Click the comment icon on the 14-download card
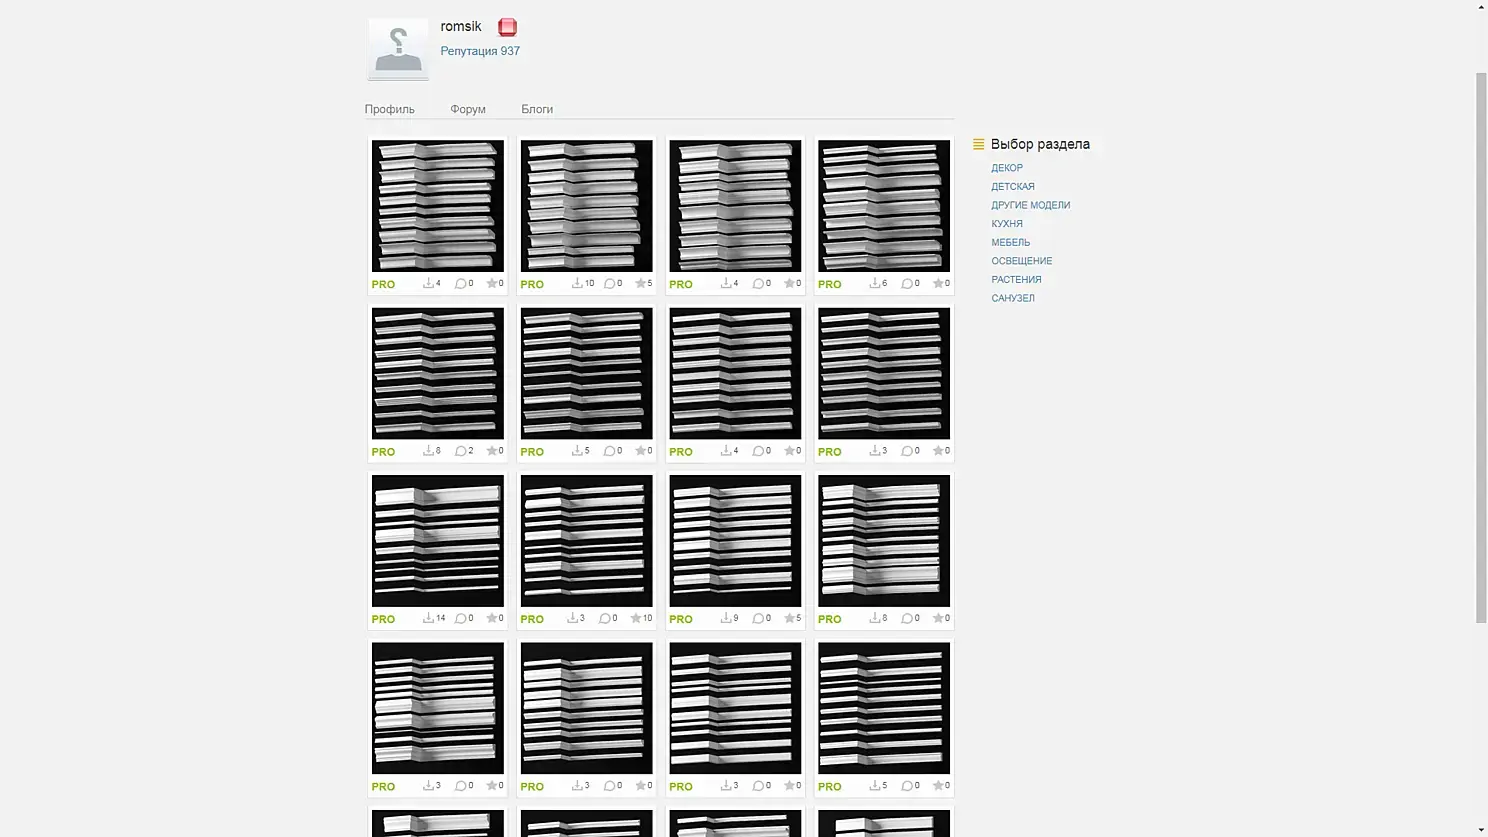 [x=460, y=618]
